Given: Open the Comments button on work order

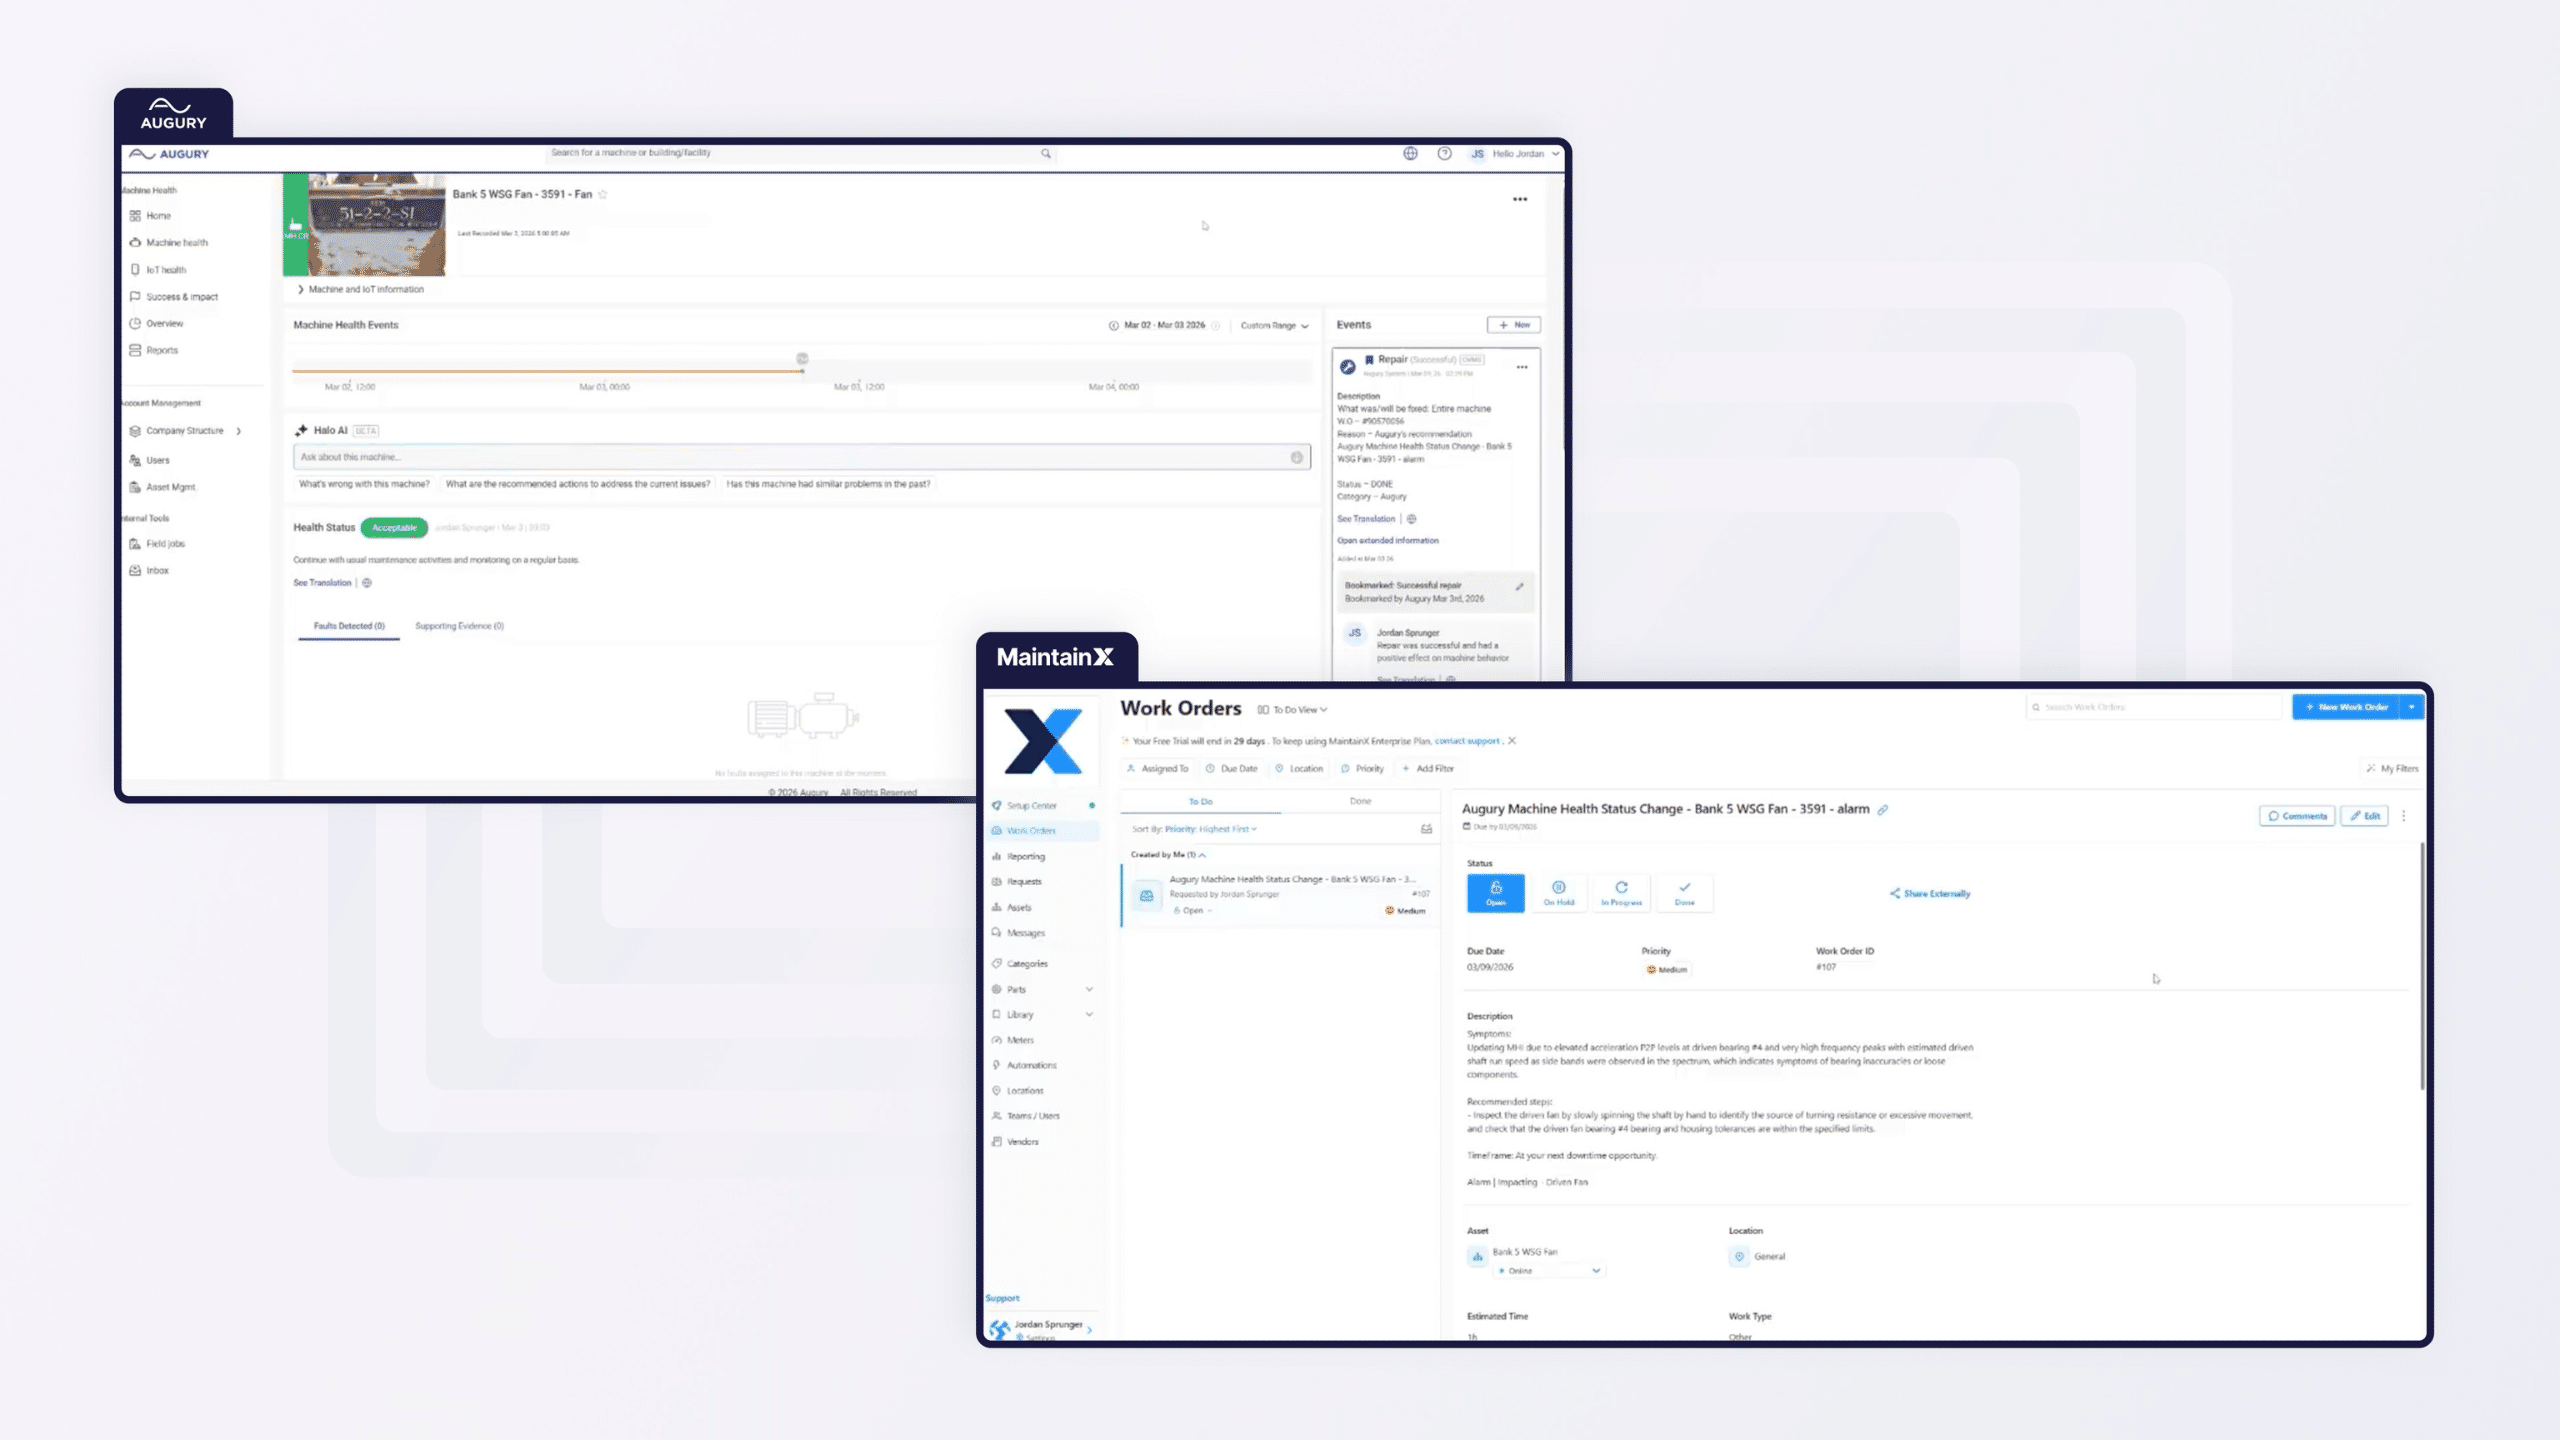Looking at the screenshot, I should click(2297, 816).
